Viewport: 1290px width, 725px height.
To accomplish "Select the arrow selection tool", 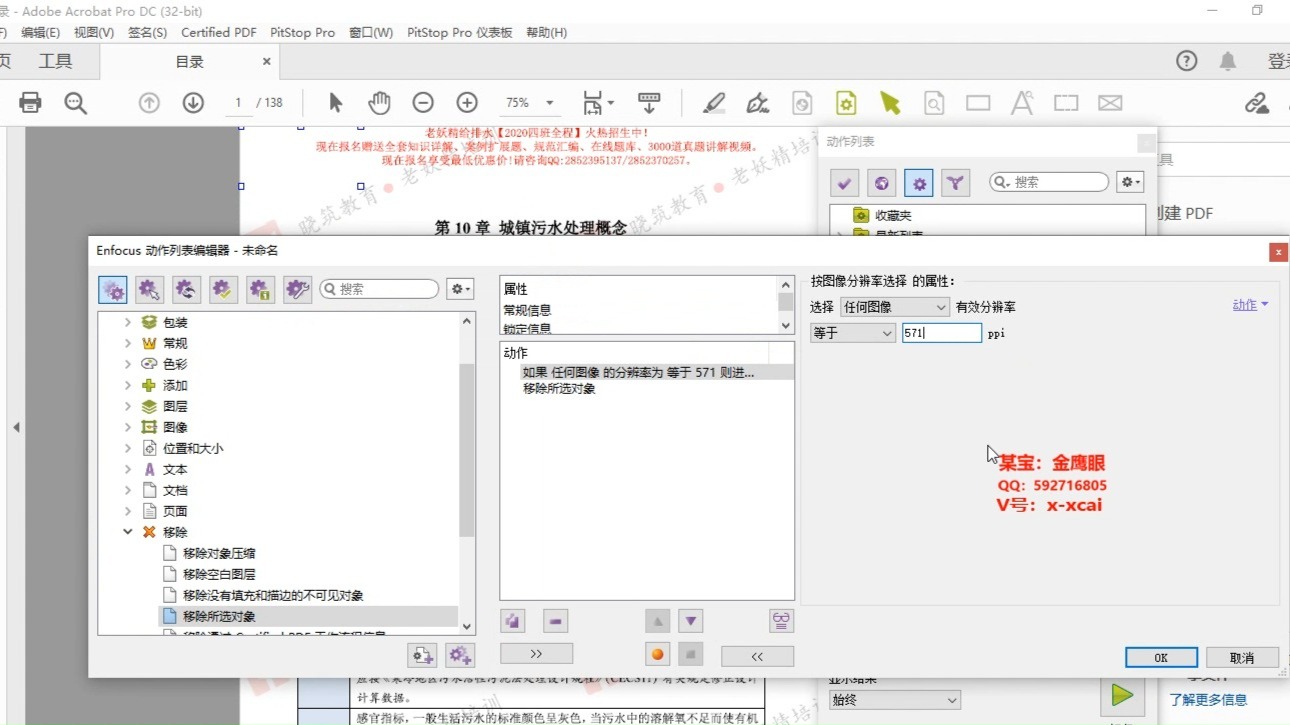I will (x=335, y=101).
